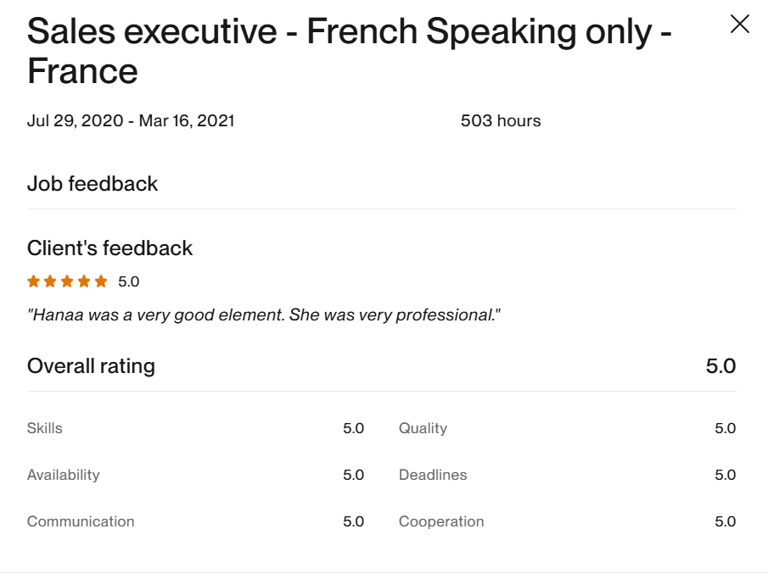Screen dimensions: 768x579
Task: Select the Job feedback heading
Action: click(x=92, y=184)
